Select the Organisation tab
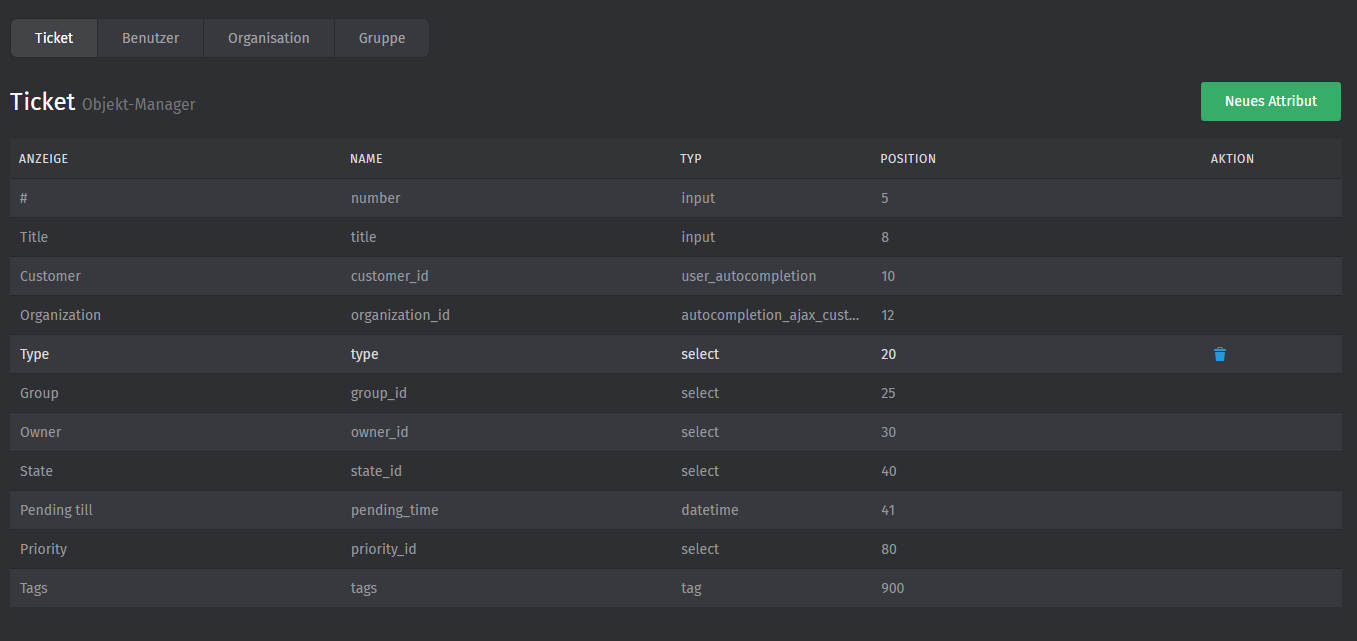 [x=269, y=38]
